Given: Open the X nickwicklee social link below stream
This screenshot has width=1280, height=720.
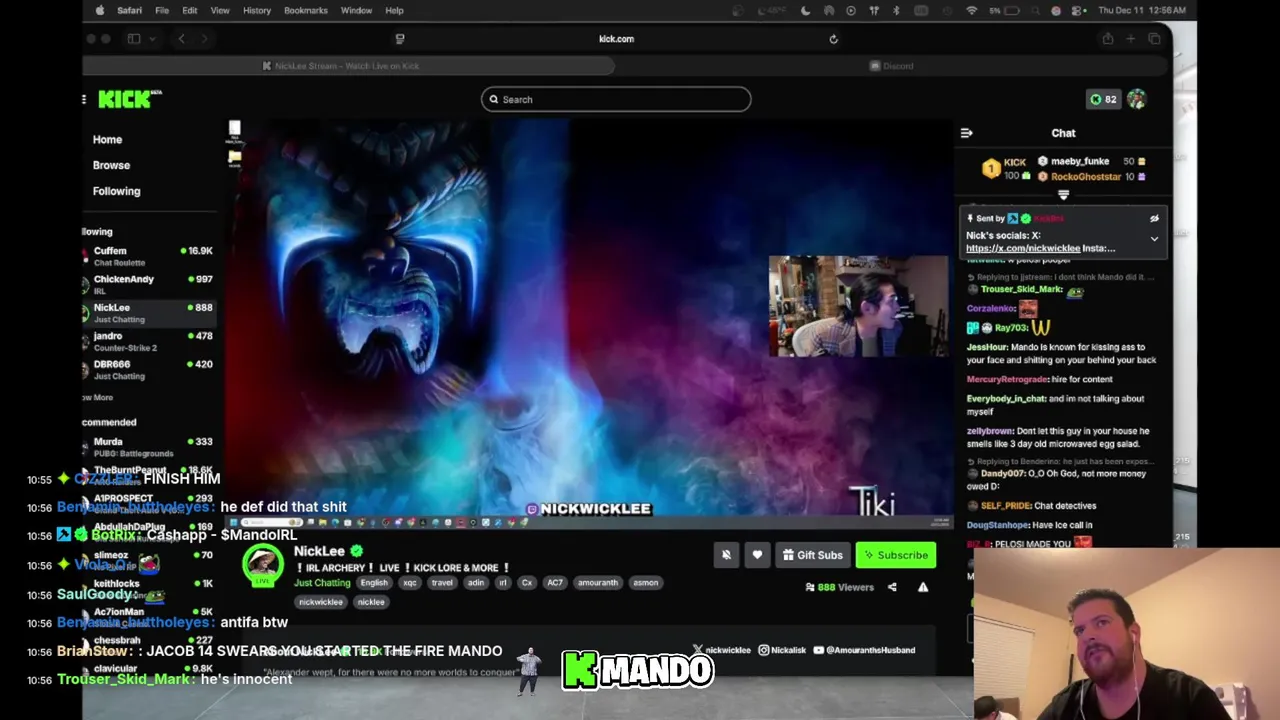Looking at the screenshot, I should tap(722, 650).
